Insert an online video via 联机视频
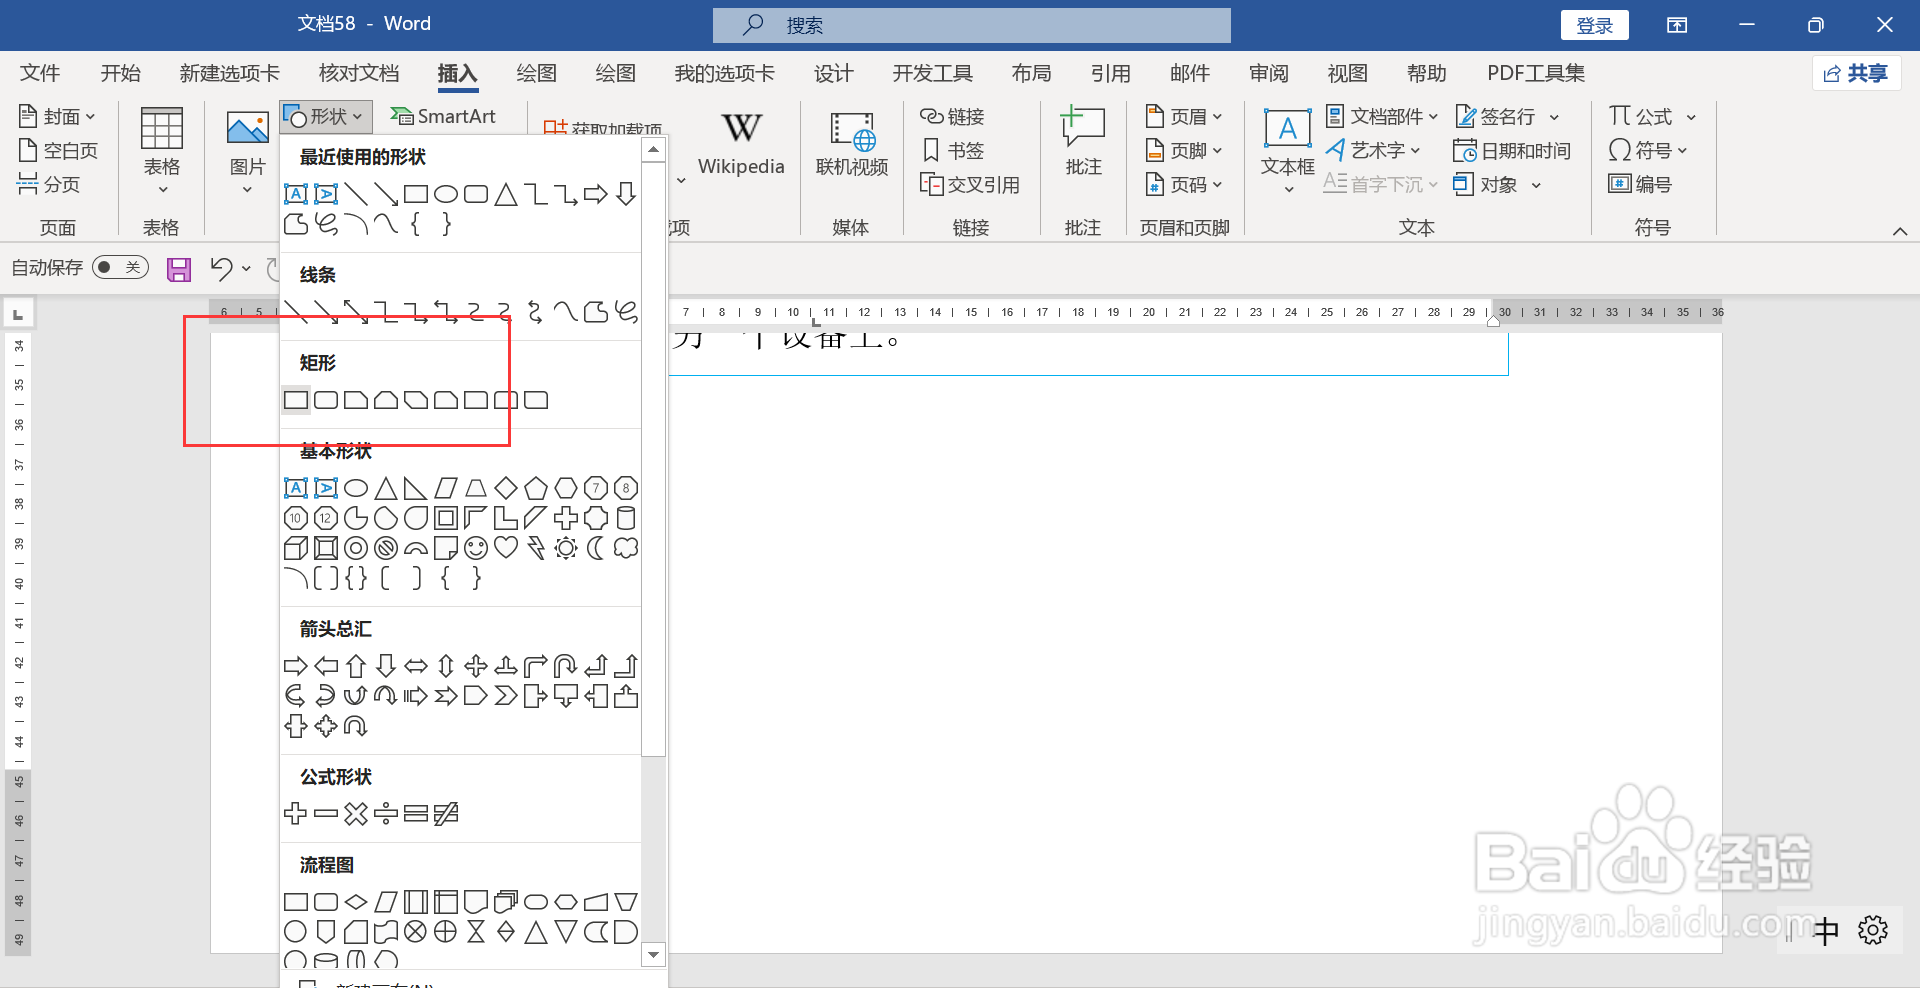1920x988 pixels. click(852, 145)
